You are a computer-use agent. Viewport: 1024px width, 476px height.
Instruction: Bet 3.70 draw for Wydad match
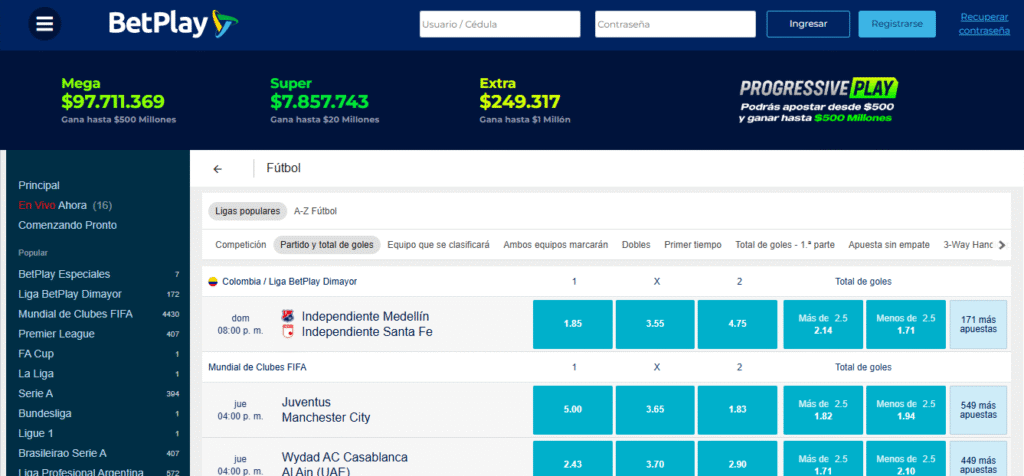point(655,458)
